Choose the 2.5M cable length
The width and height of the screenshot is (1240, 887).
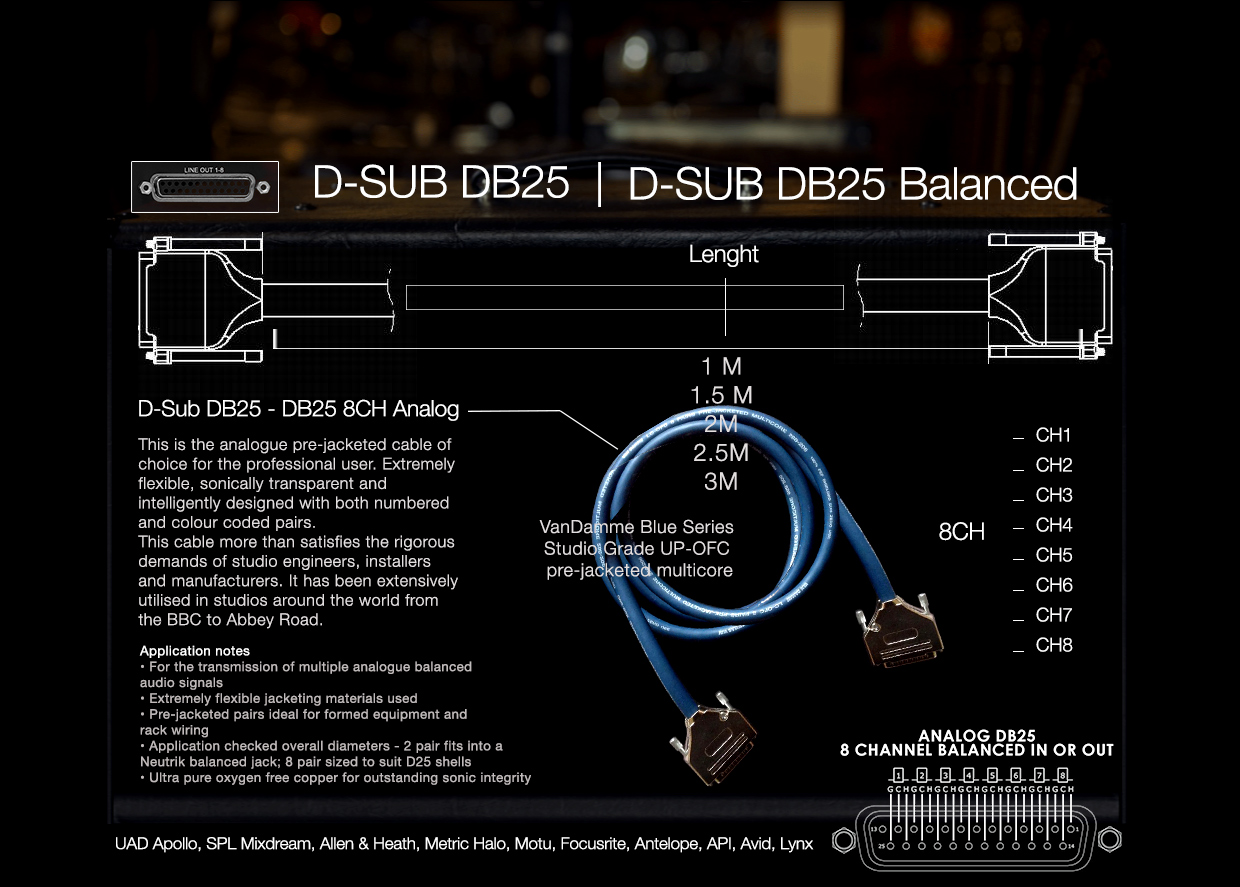tap(722, 453)
